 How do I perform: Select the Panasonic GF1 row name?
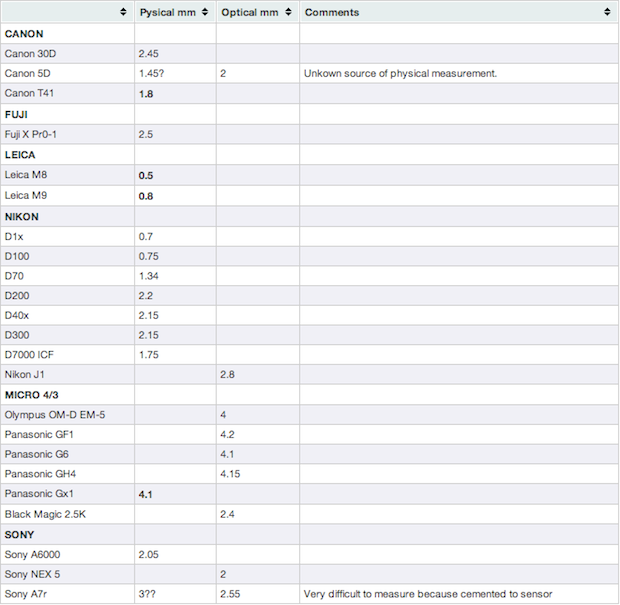39,435
